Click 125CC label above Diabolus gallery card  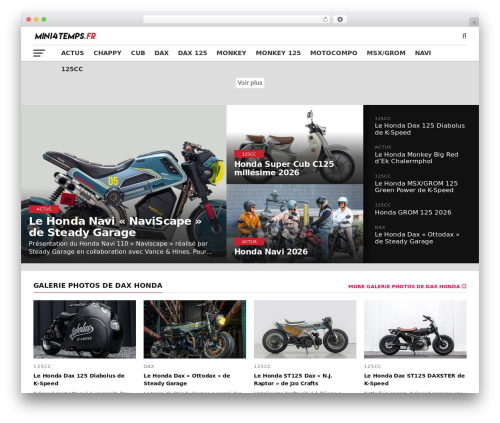(x=42, y=366)
